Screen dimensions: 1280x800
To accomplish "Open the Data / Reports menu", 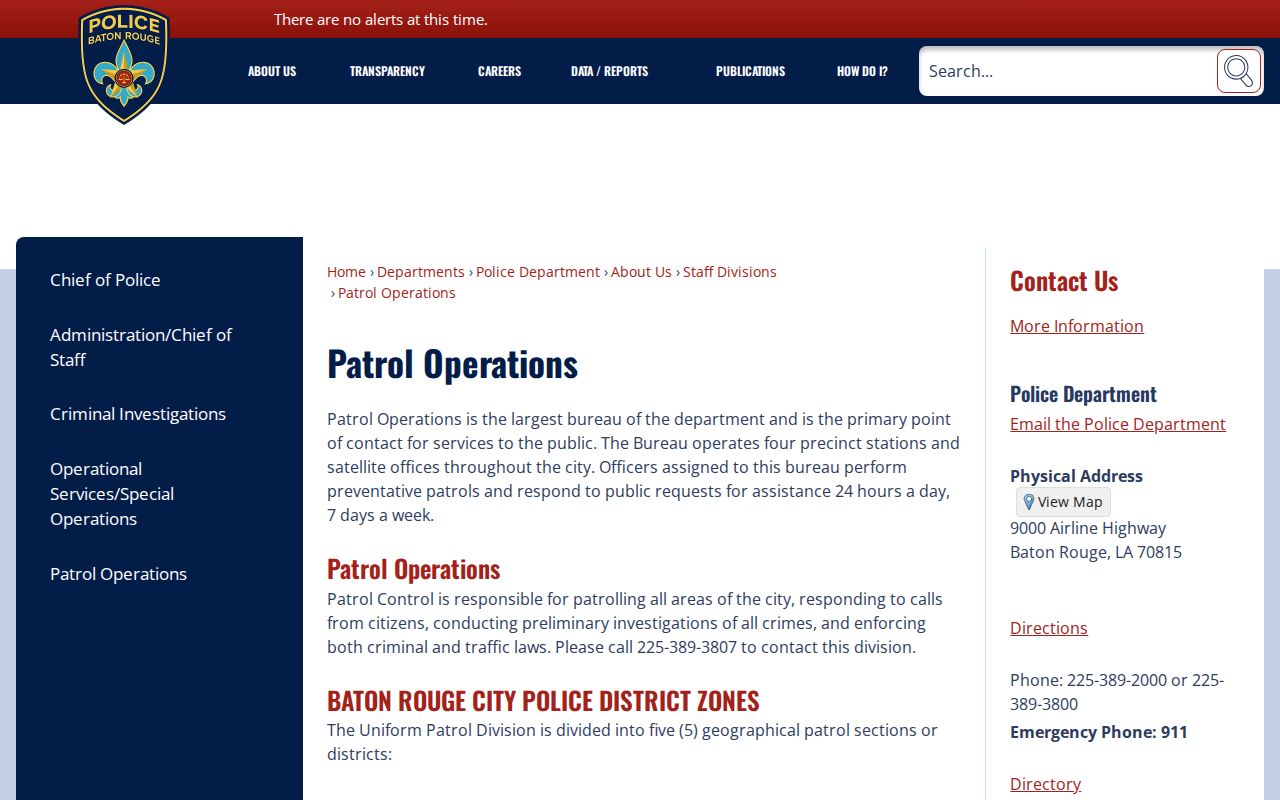I will pos(609,71).
